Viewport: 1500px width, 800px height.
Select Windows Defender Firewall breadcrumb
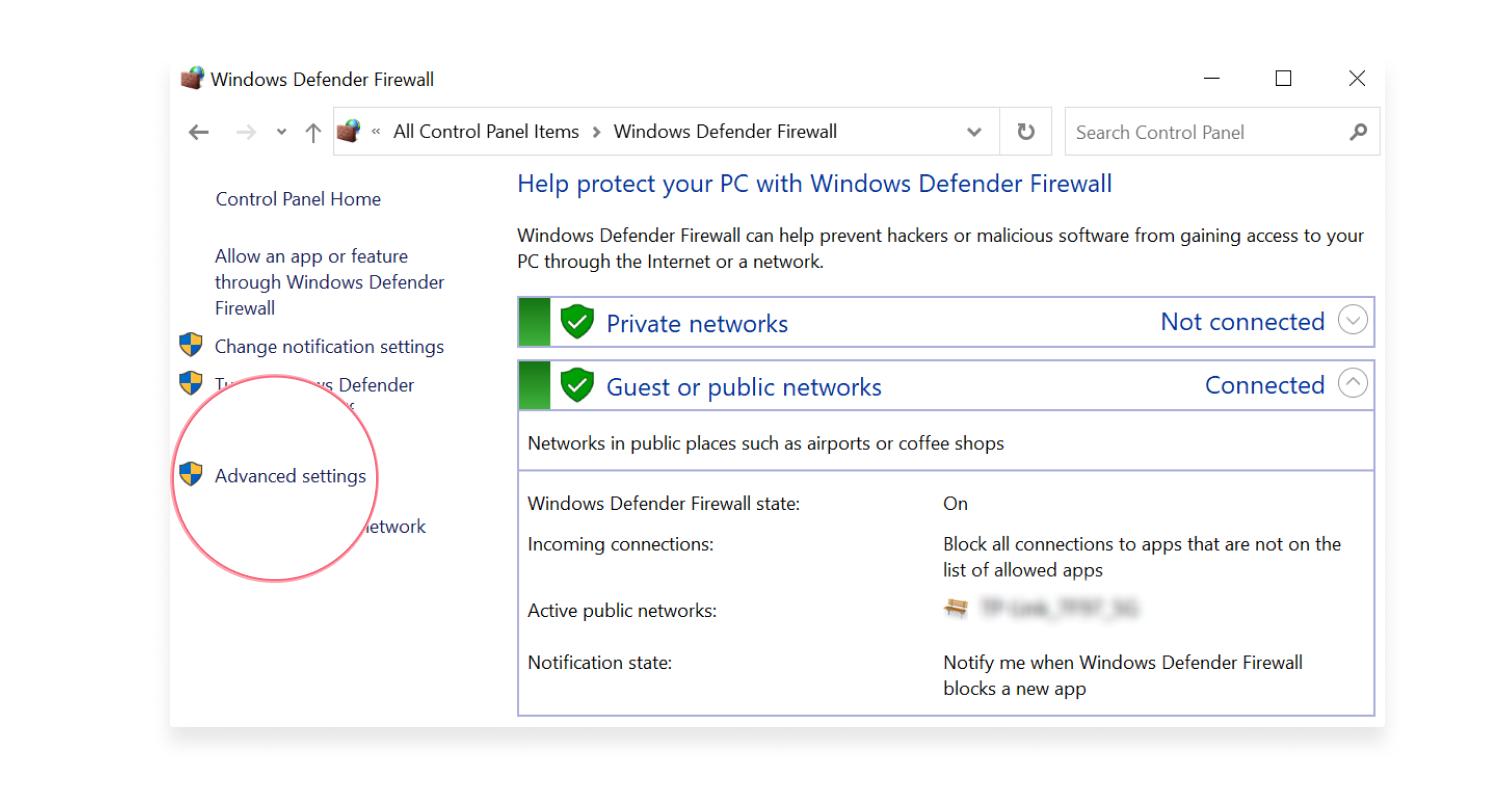[x=725, y=131]
